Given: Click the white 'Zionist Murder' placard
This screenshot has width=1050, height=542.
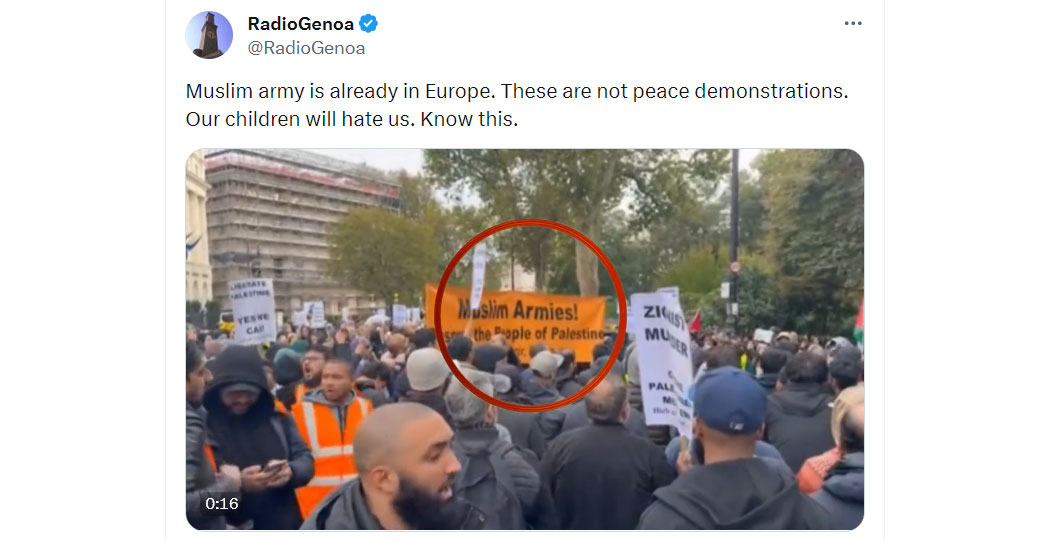Looking at the screenshot, I should pos(663,358).
